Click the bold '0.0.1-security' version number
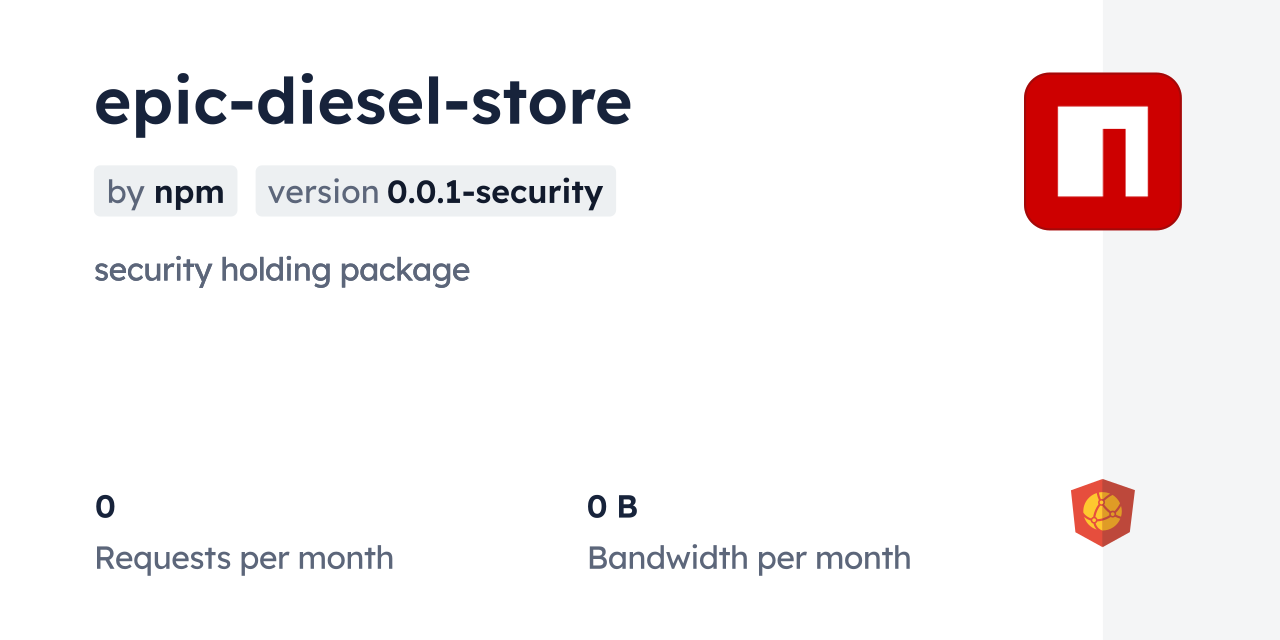 coord(495,192)
